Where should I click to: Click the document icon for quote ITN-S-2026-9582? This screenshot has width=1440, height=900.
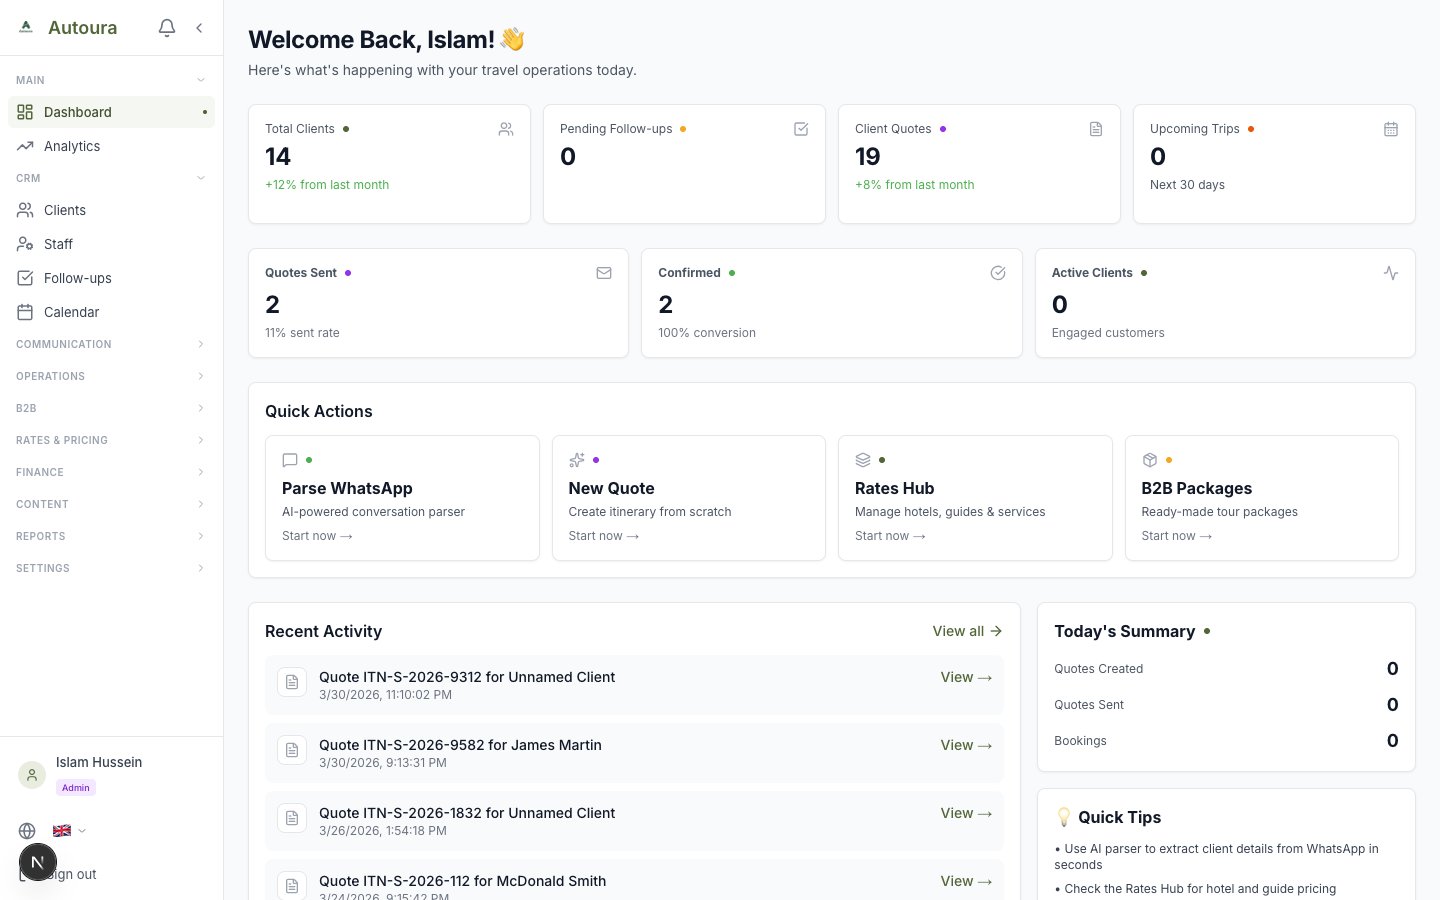point(292,750)
